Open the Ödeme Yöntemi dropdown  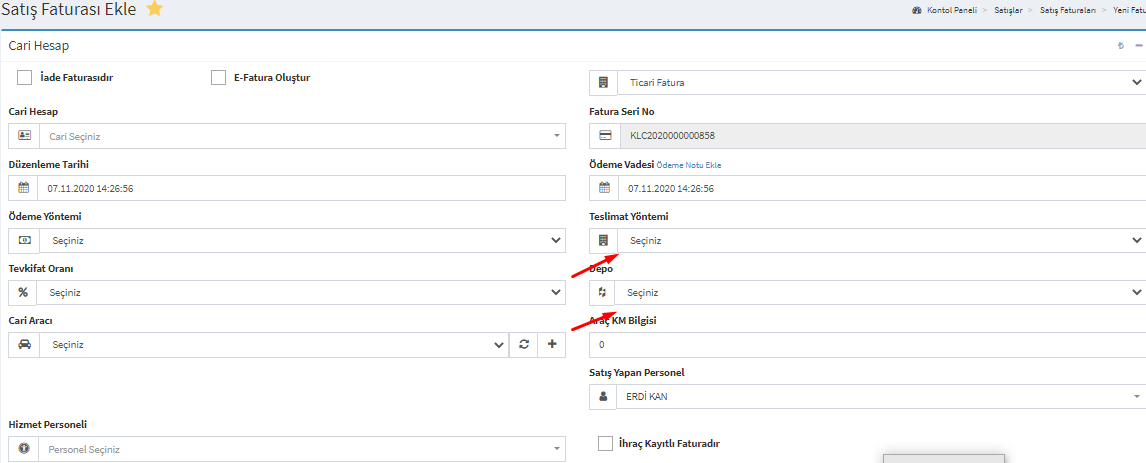point(300,240)
